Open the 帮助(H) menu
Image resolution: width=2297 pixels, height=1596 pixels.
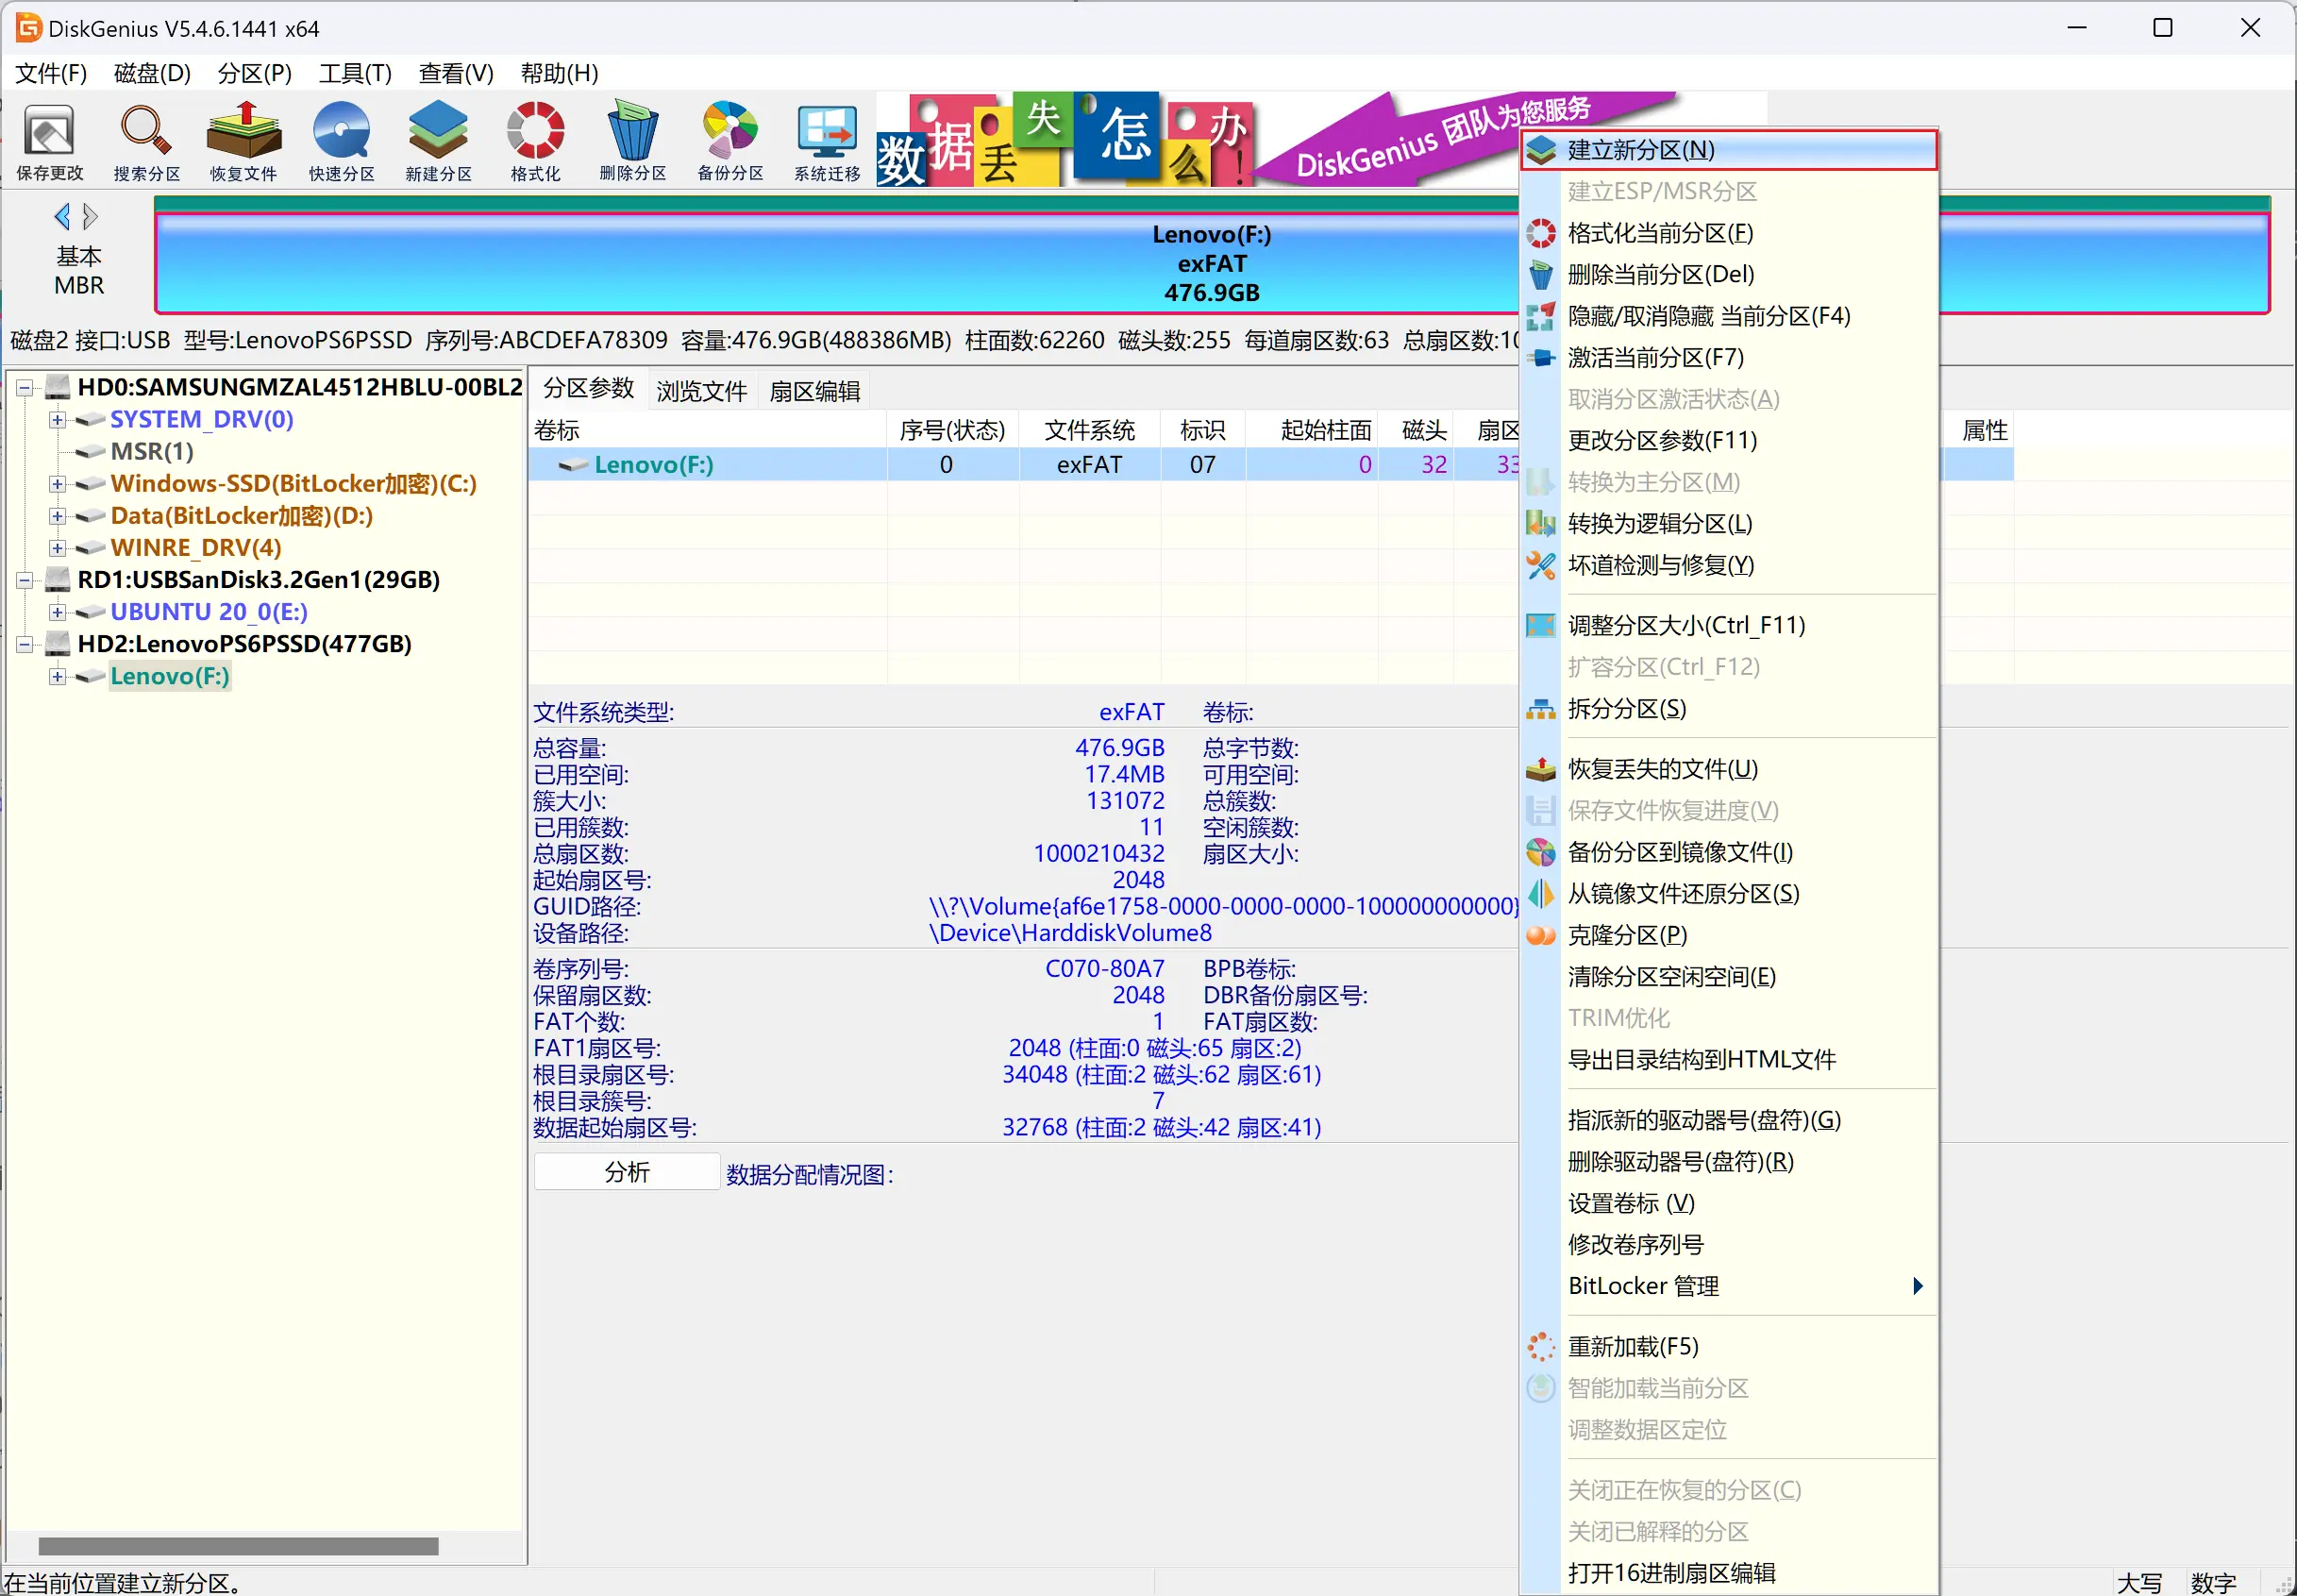point(559,73)
